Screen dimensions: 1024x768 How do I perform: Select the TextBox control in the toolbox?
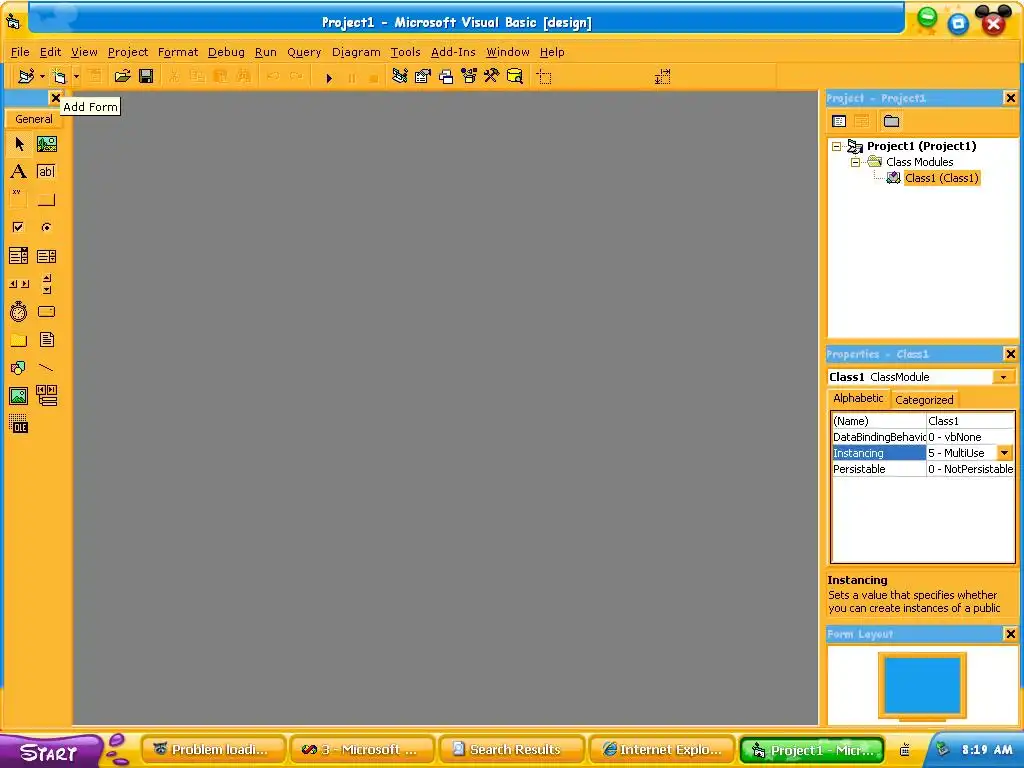click(46, 172)
